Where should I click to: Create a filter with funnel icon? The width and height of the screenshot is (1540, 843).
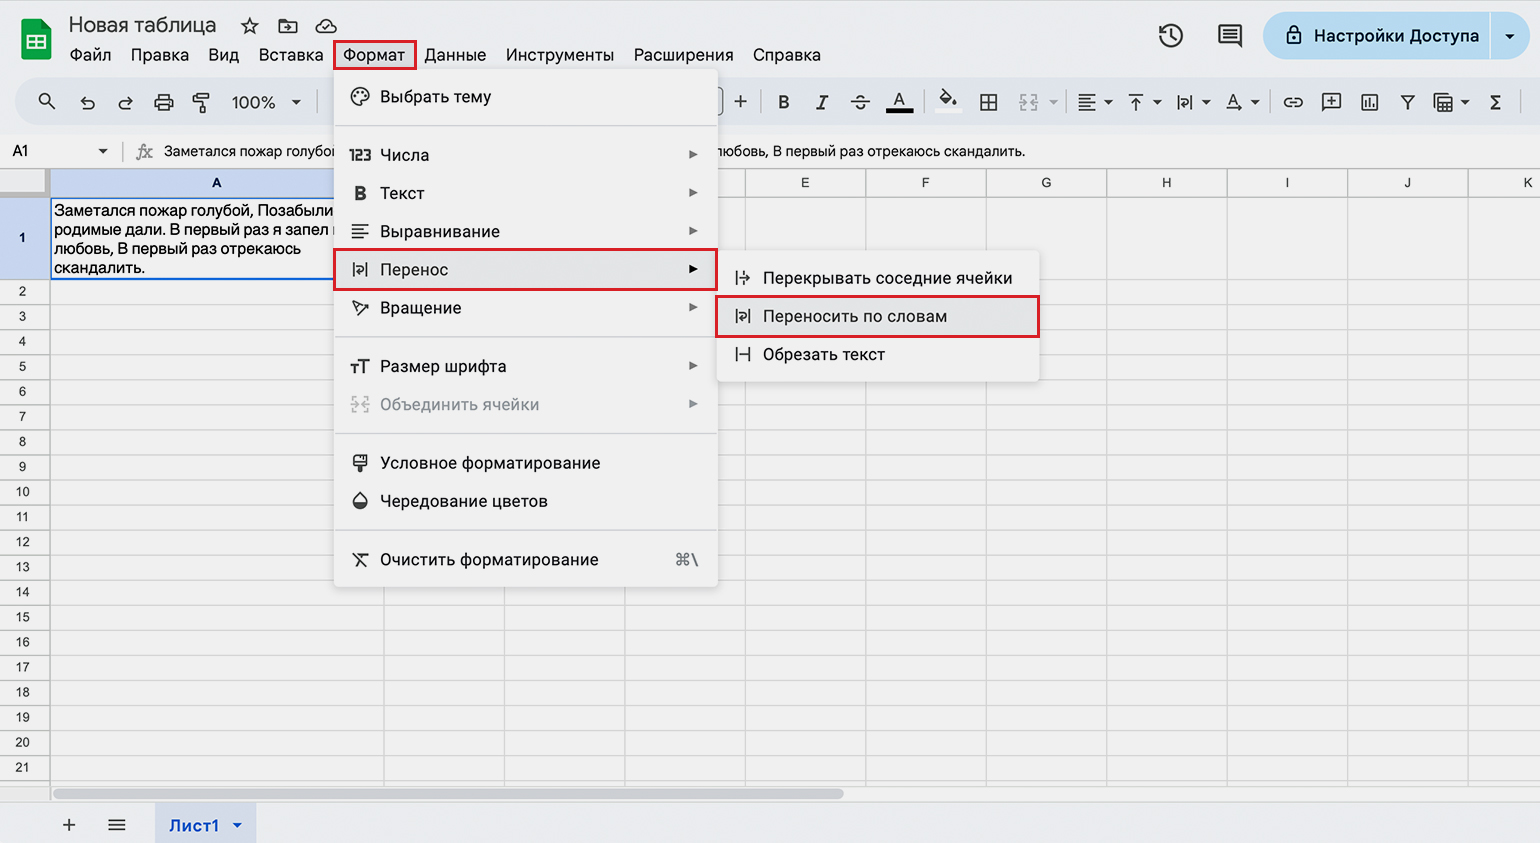click(x=1407, y=102)
